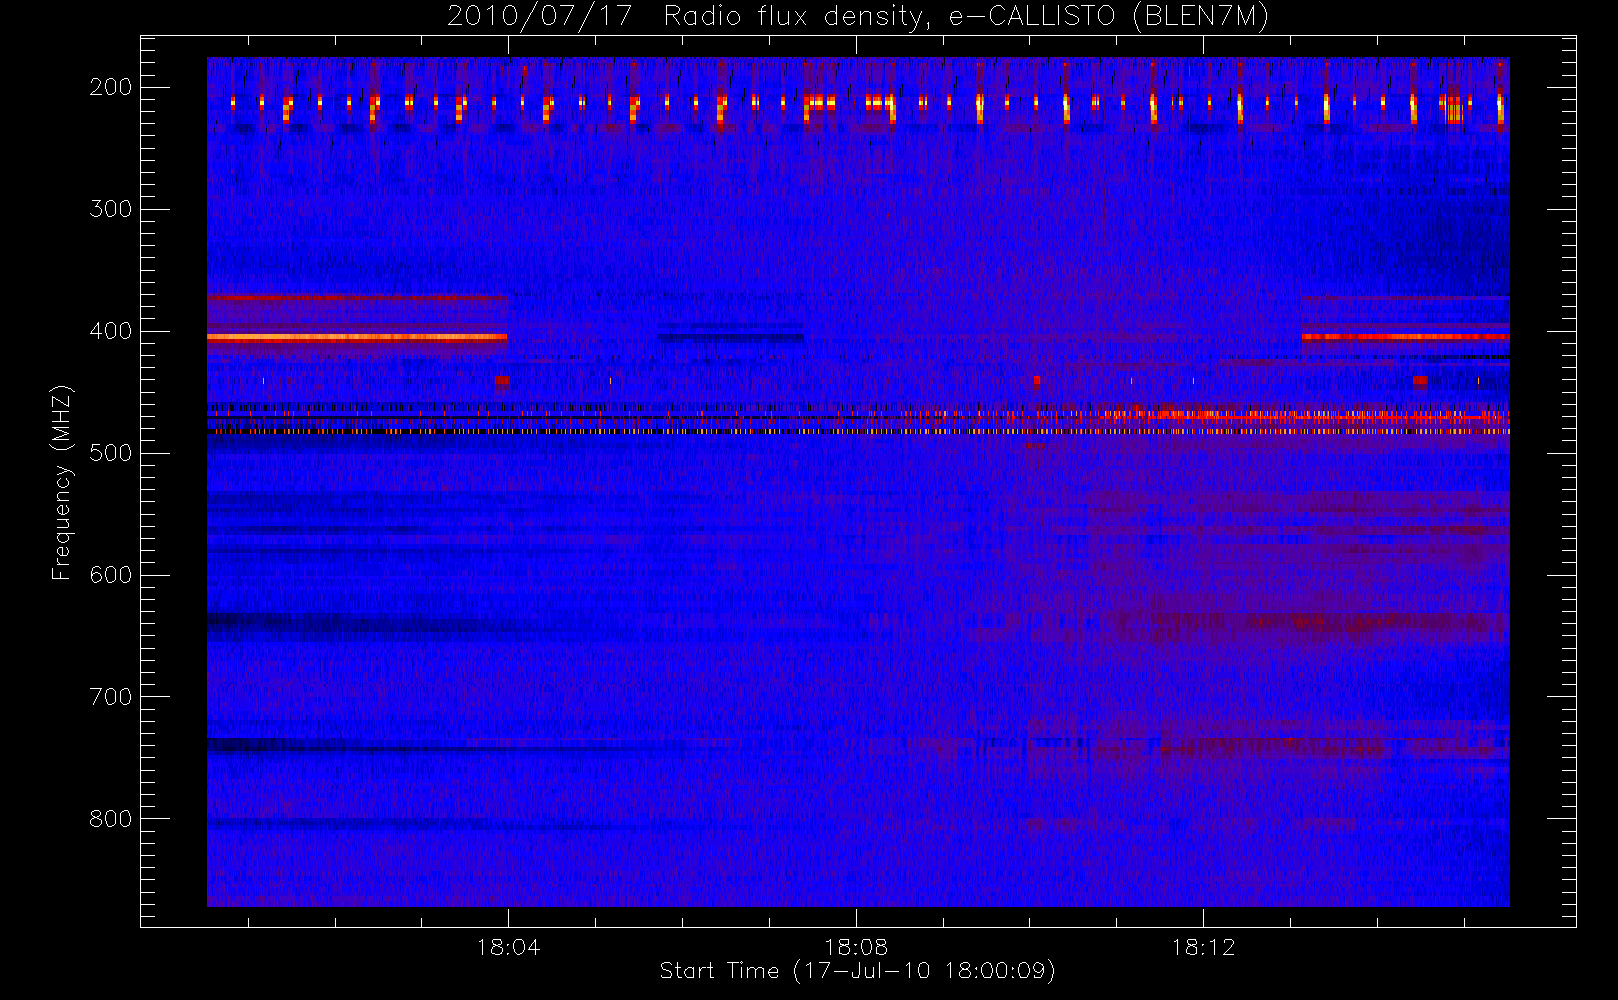Click the 800 frequency tick label
Viewport: 1618px width, 1000px height.
tap(111, 819)
